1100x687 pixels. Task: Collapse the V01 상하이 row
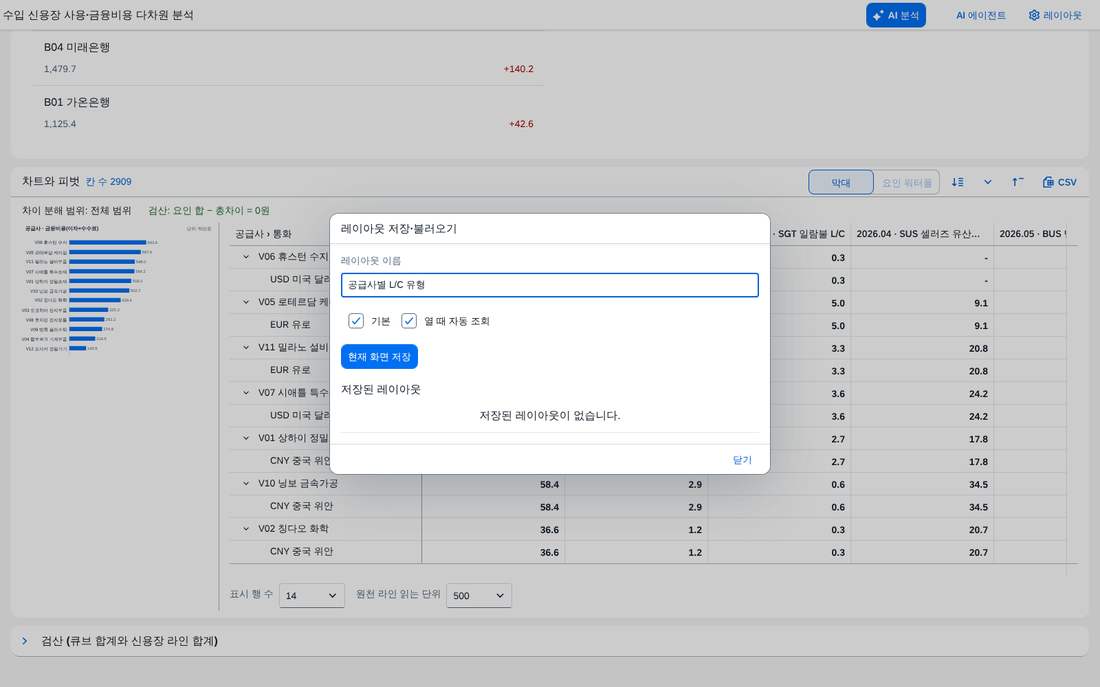(246, 438)
